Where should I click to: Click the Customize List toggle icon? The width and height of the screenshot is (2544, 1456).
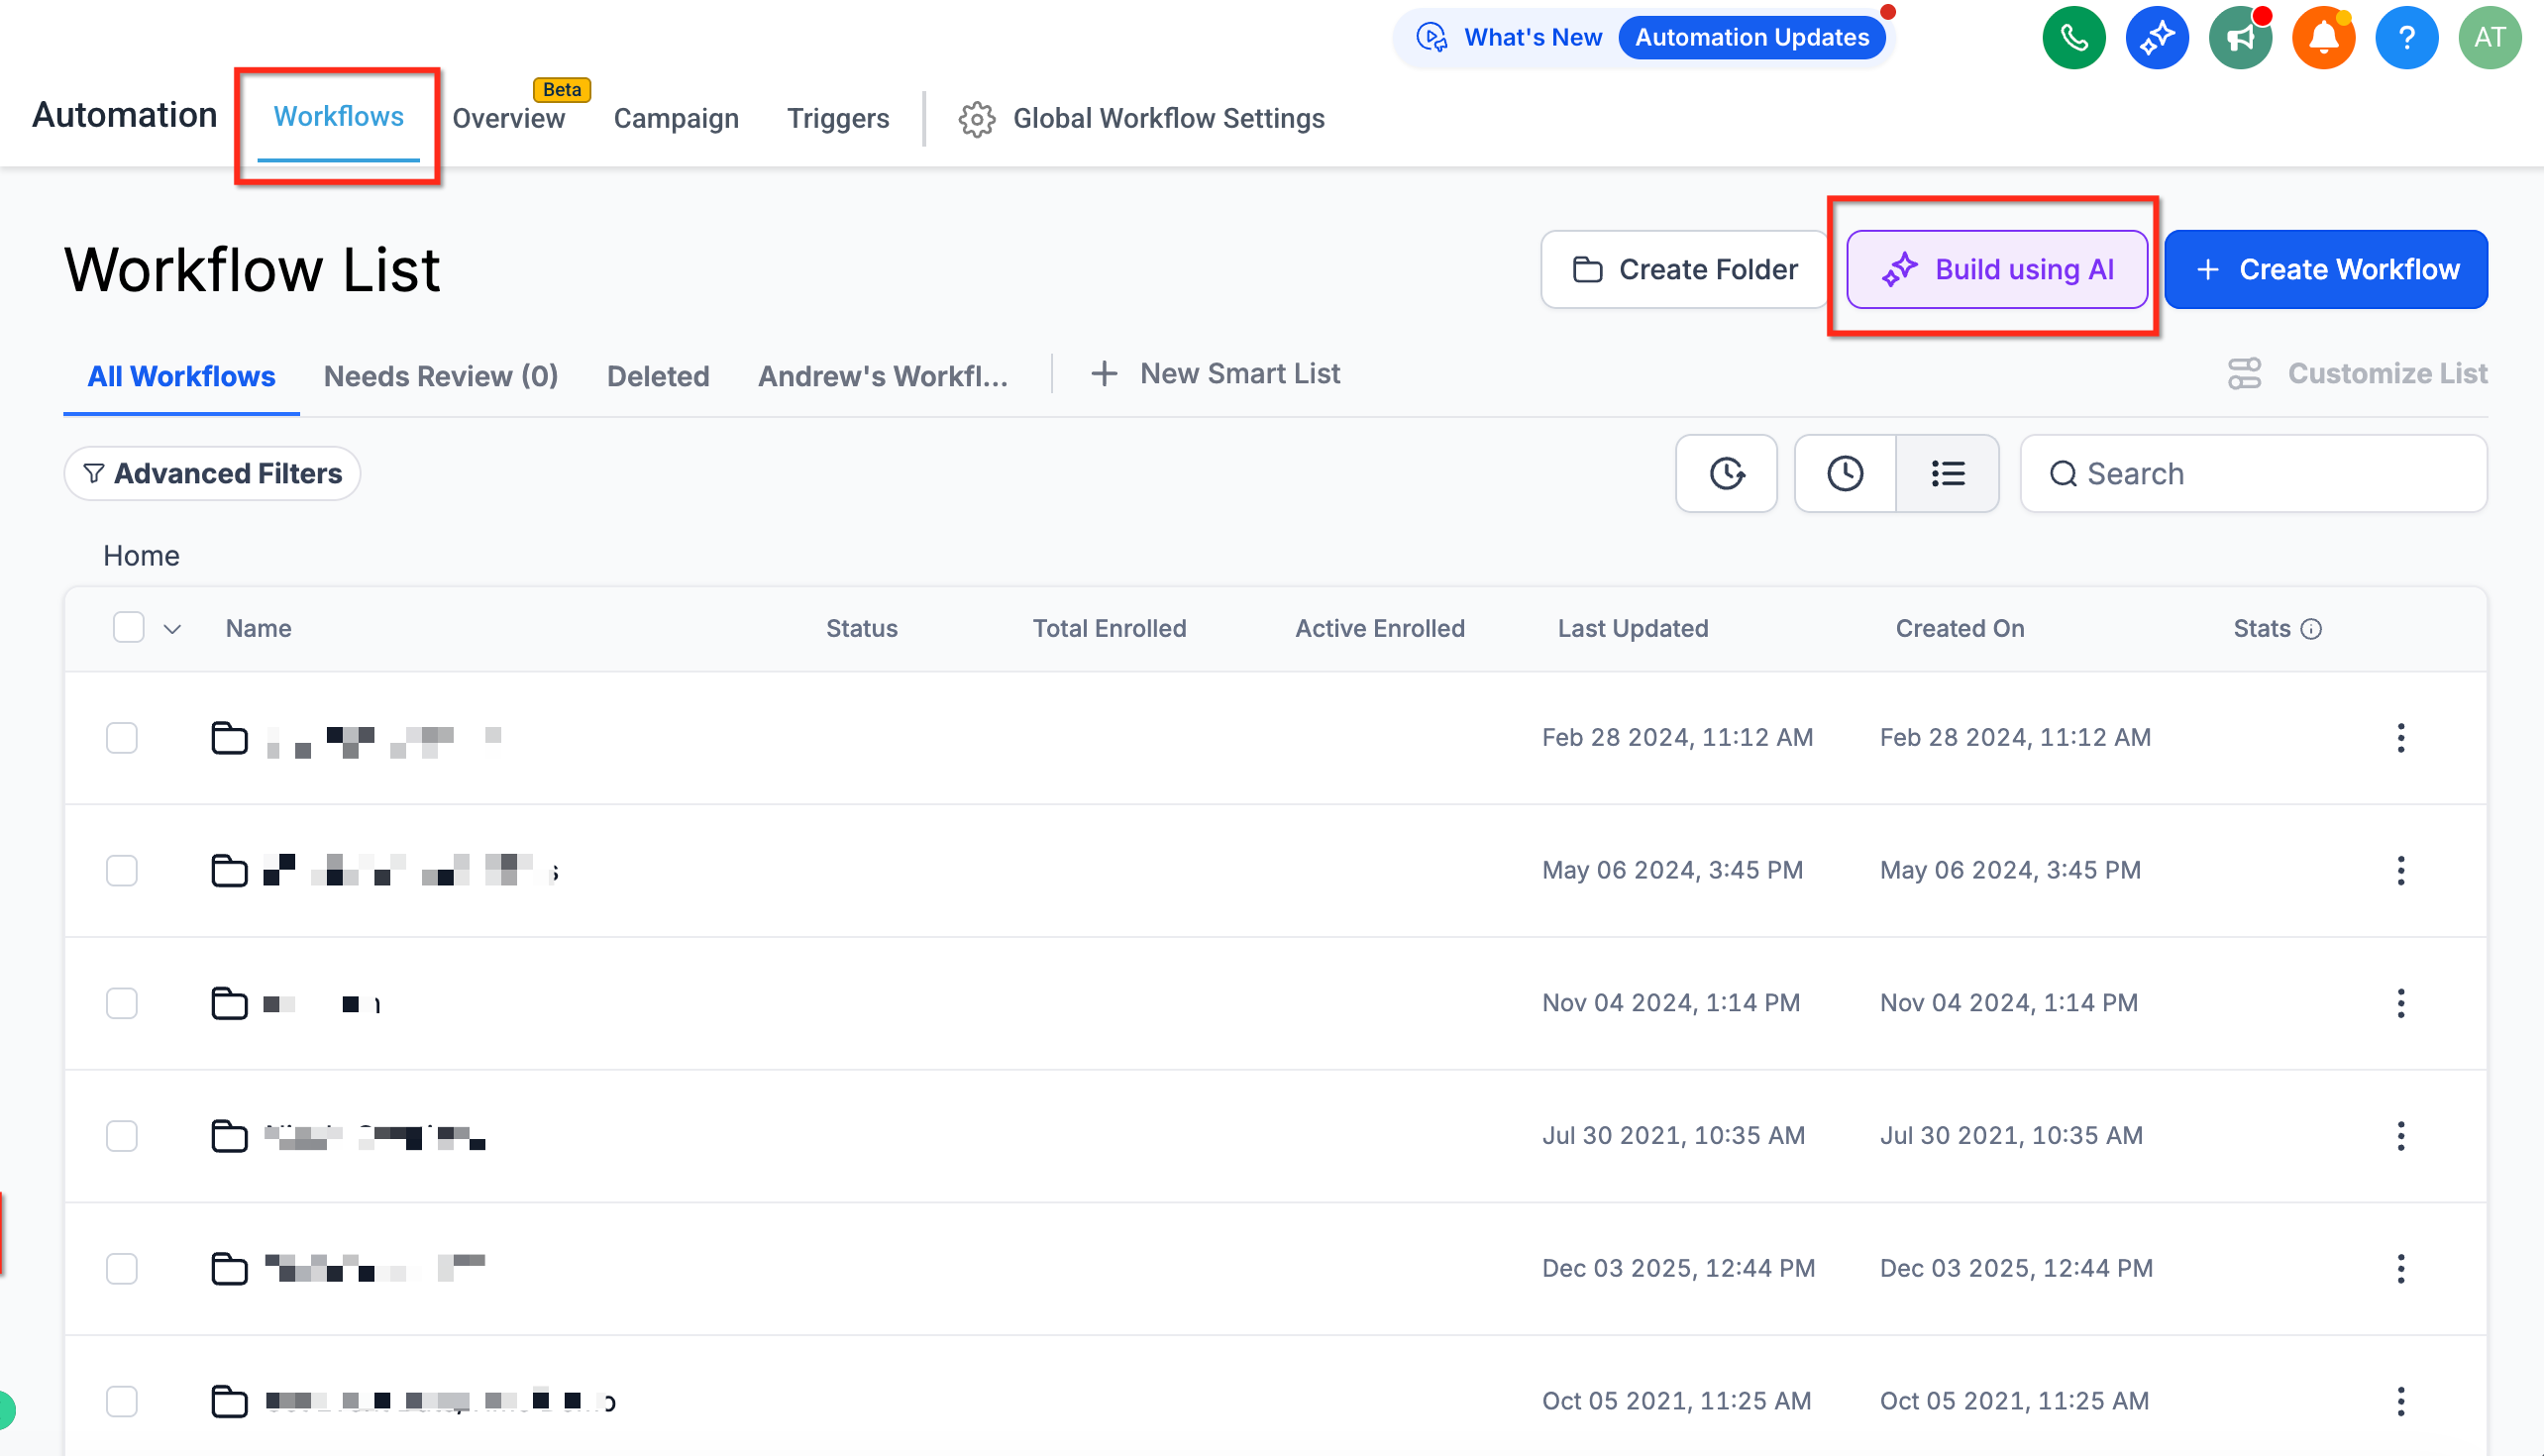2244,374
